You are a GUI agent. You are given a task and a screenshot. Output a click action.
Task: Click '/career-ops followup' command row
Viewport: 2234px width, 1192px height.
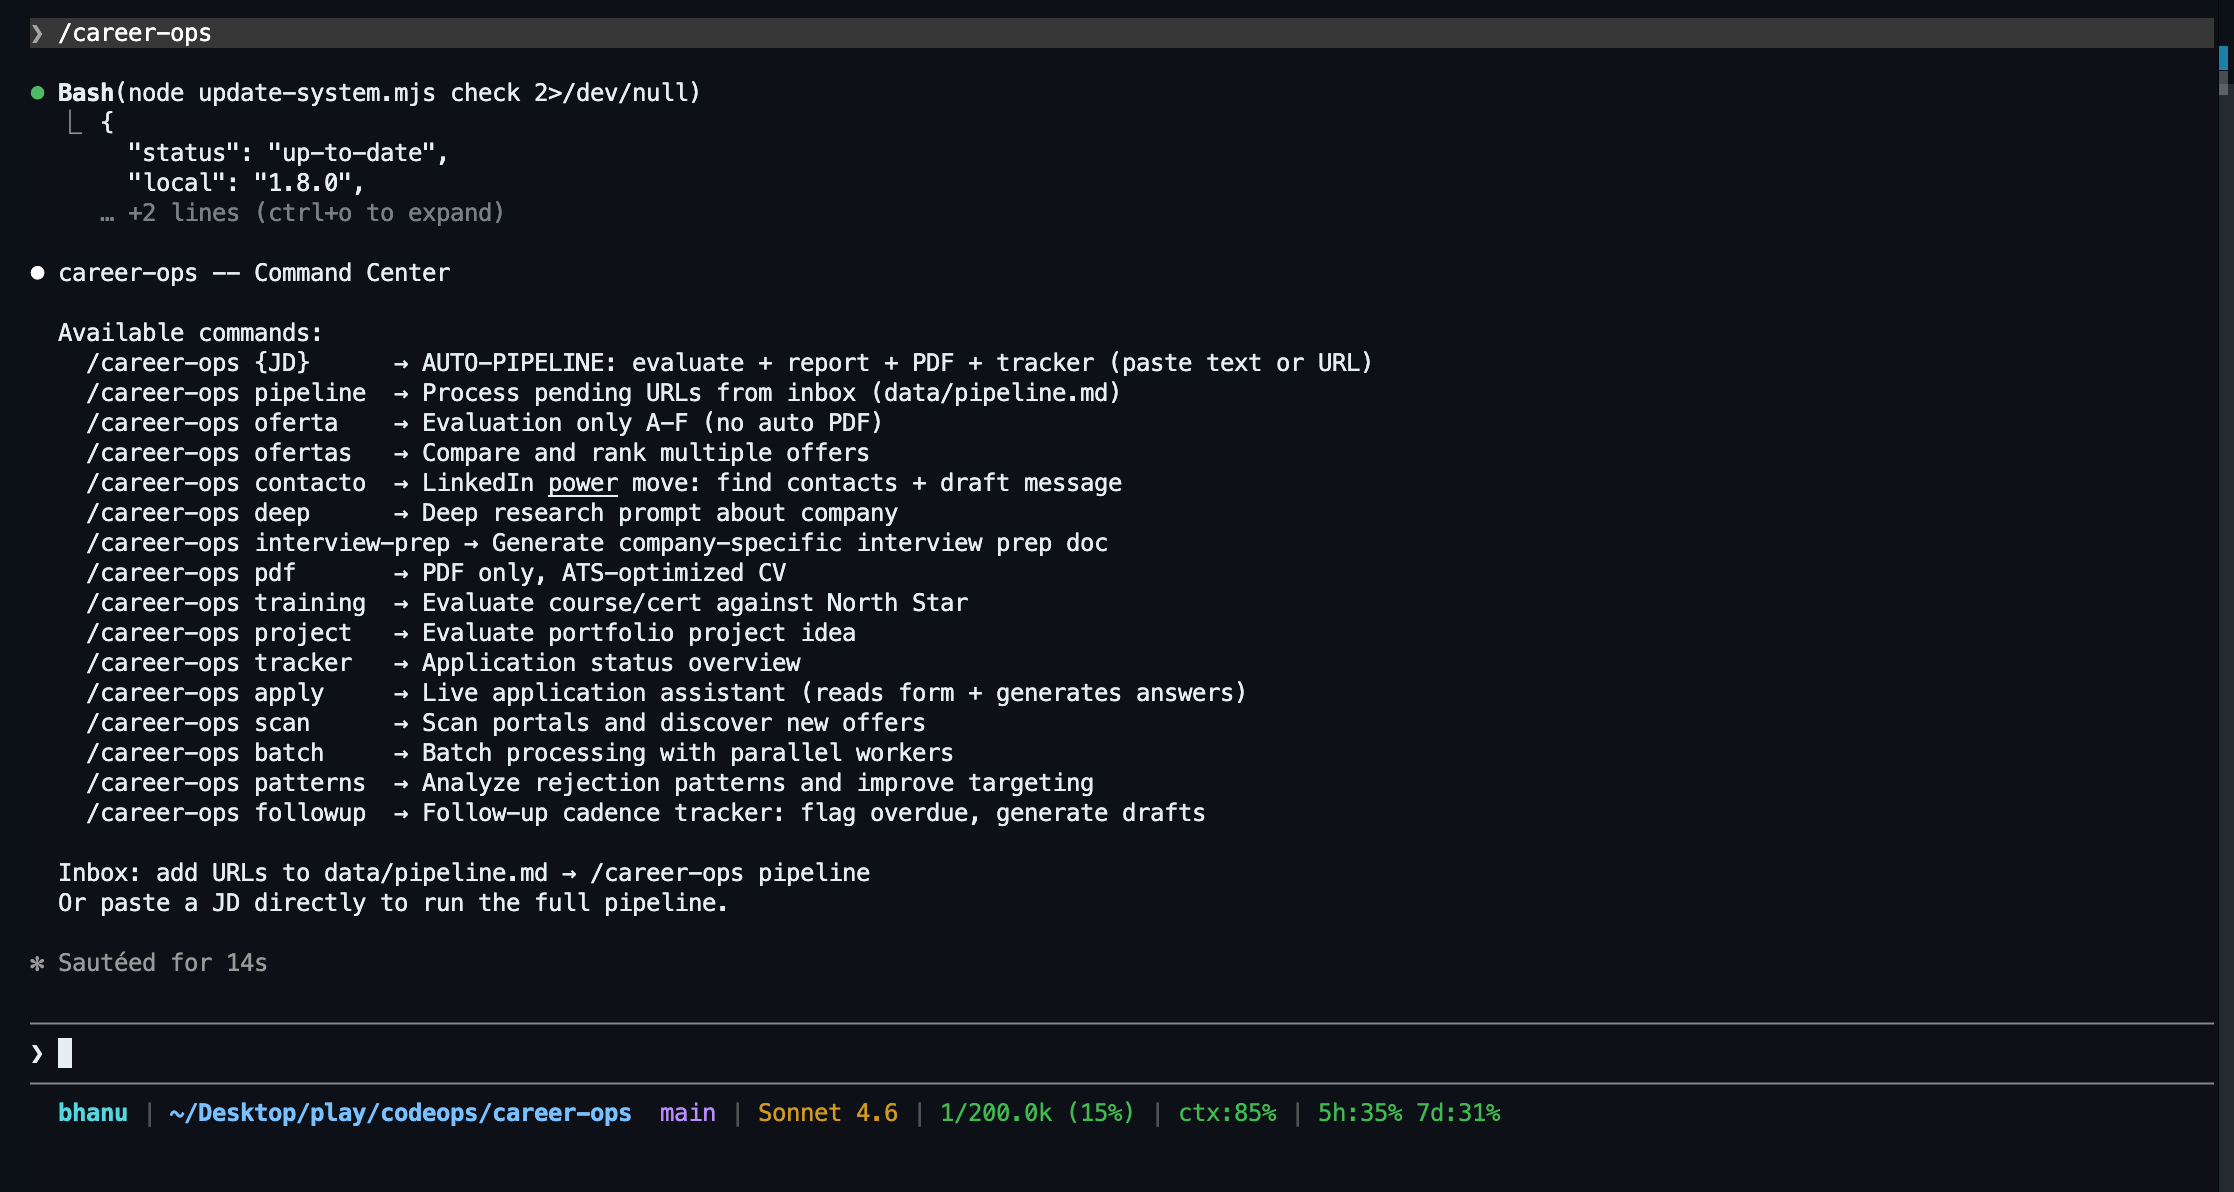coord(646,813)
